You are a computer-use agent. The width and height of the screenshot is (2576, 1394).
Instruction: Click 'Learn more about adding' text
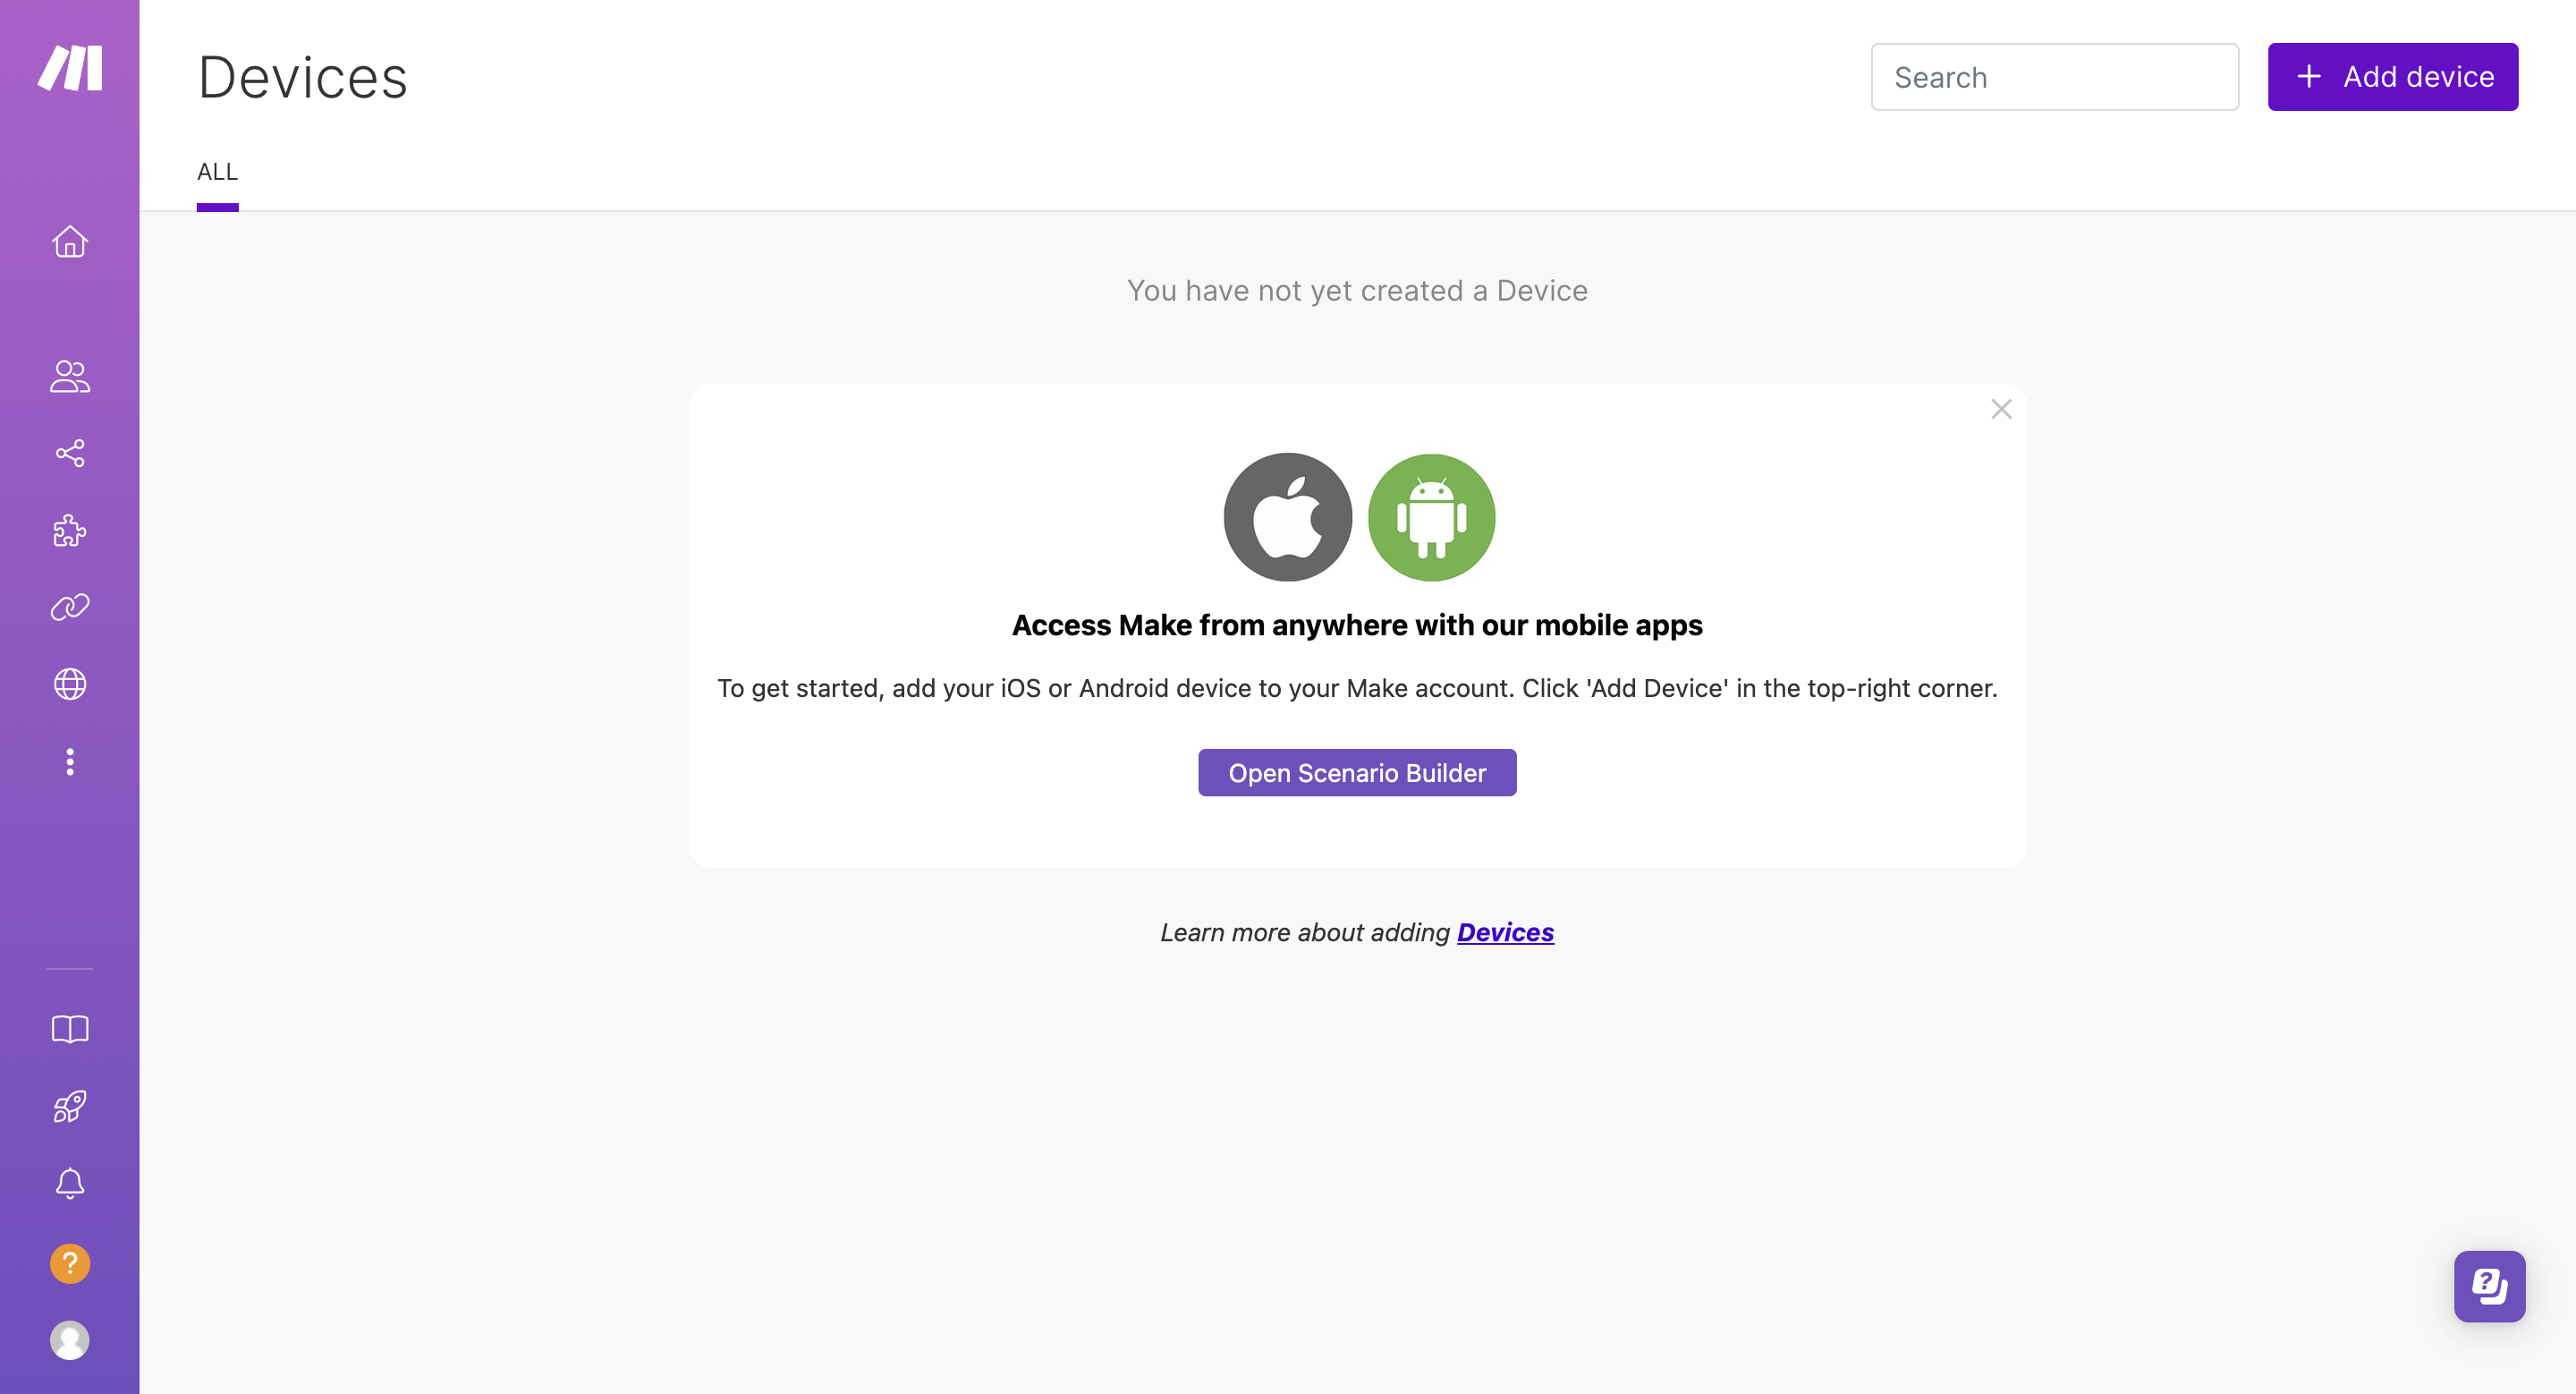pos(1304,932)
